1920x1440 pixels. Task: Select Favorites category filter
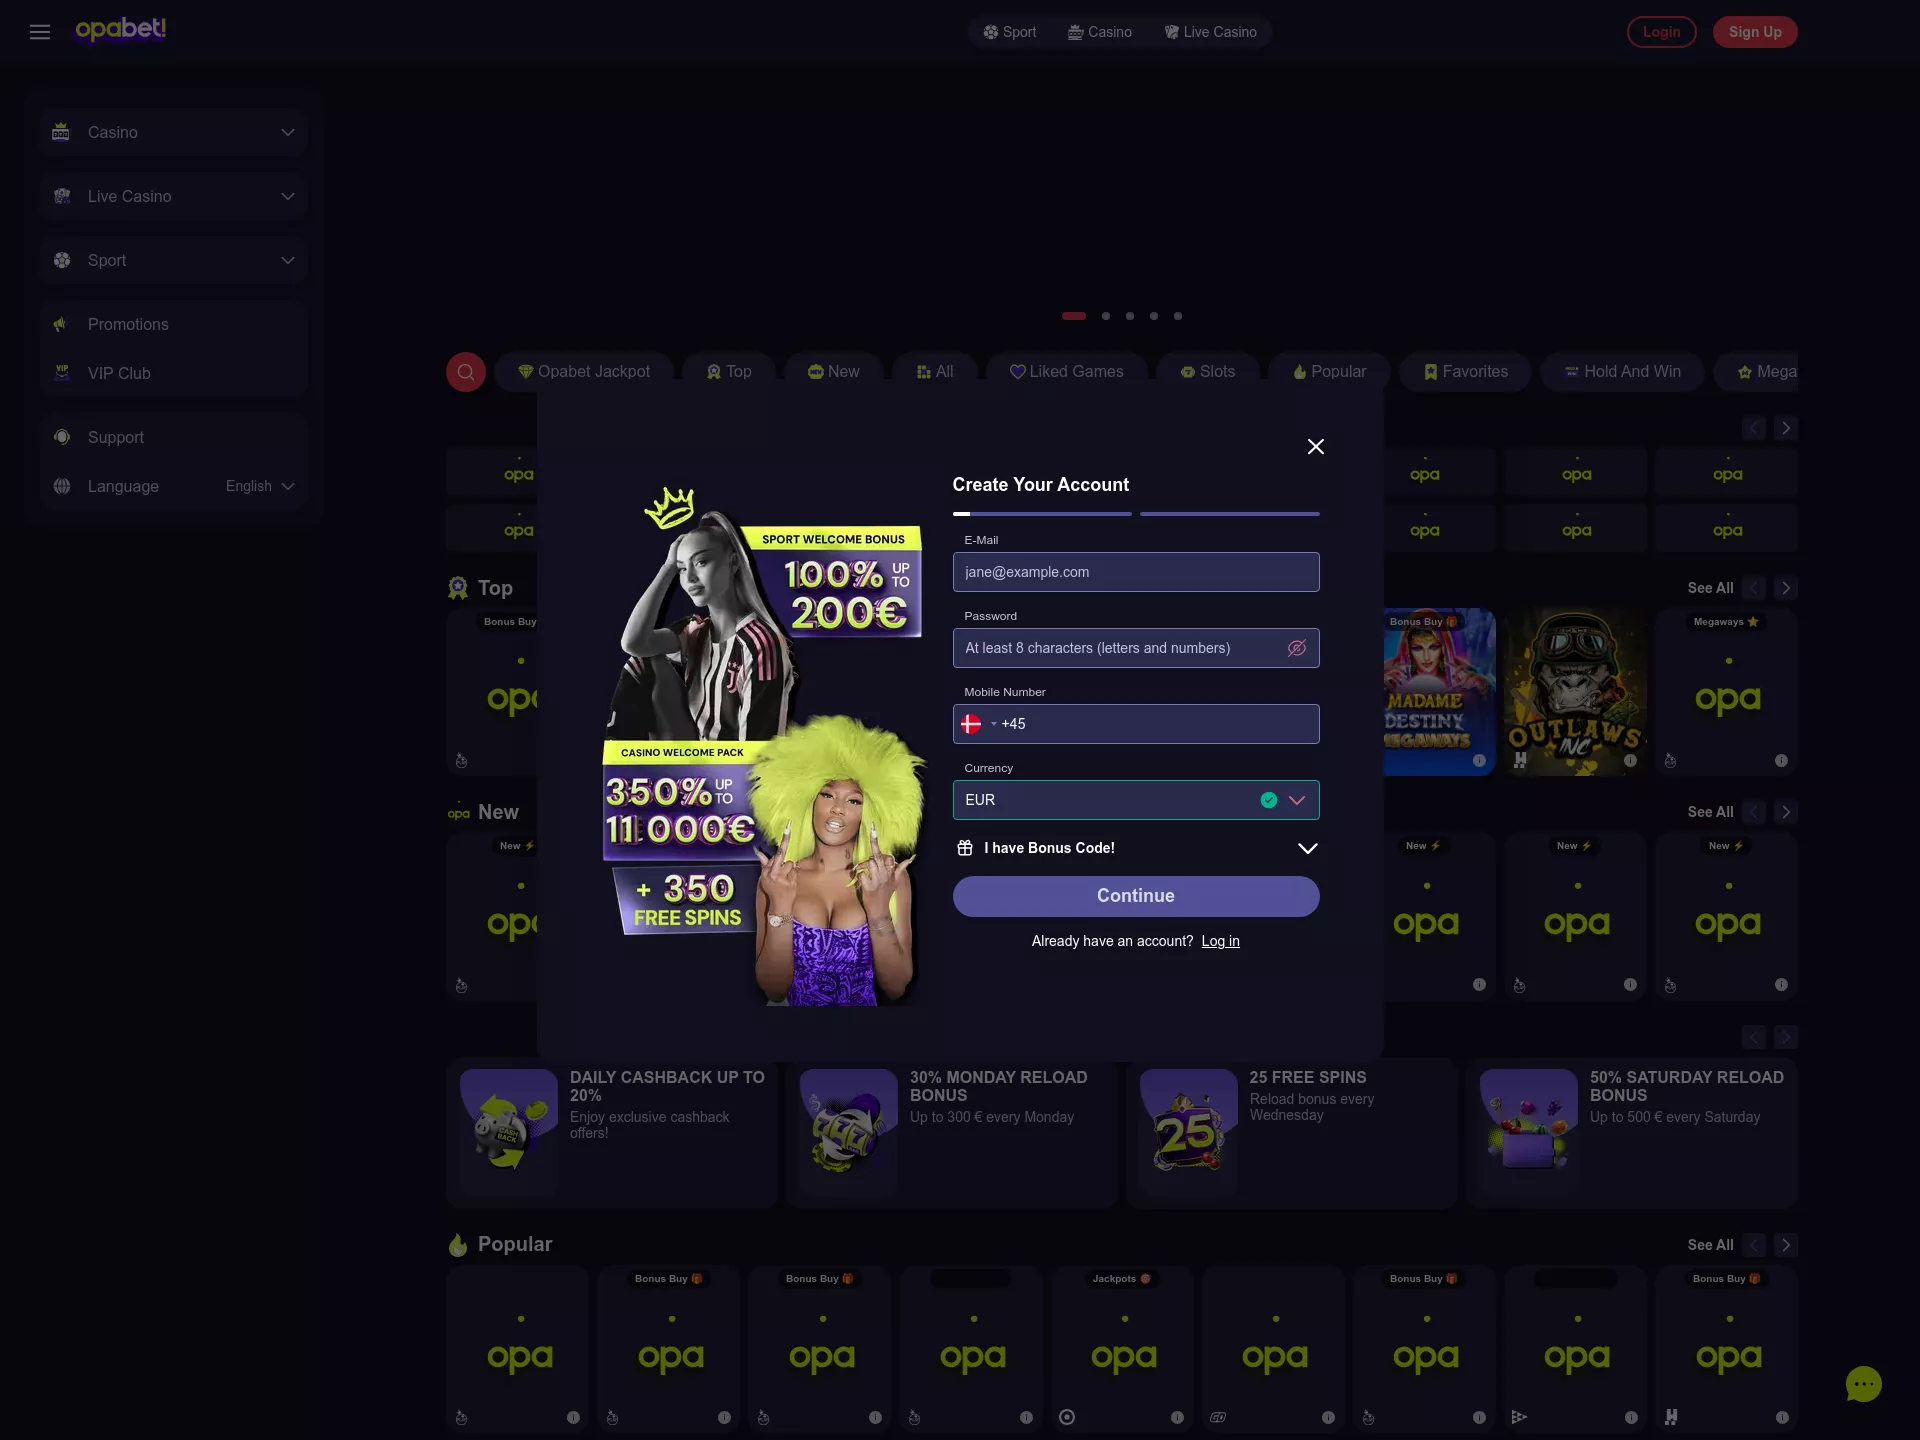[1465, 372]
